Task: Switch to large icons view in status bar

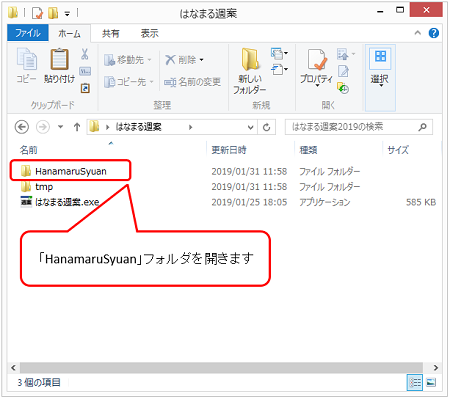Action: (431, 382)
